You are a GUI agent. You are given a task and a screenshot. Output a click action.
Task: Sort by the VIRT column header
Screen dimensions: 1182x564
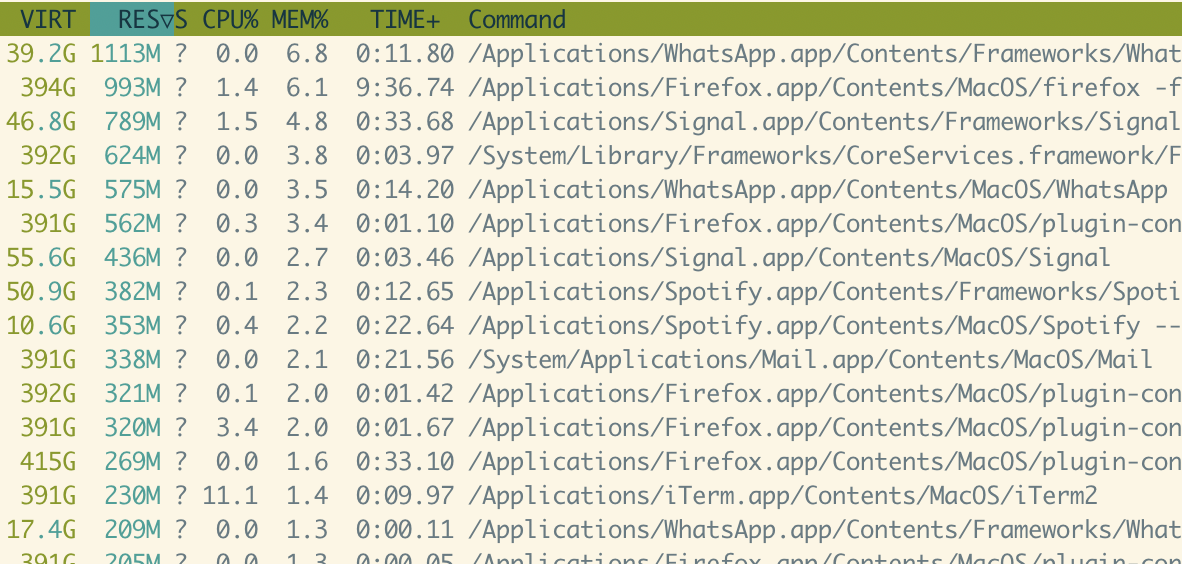pos(47,19)
